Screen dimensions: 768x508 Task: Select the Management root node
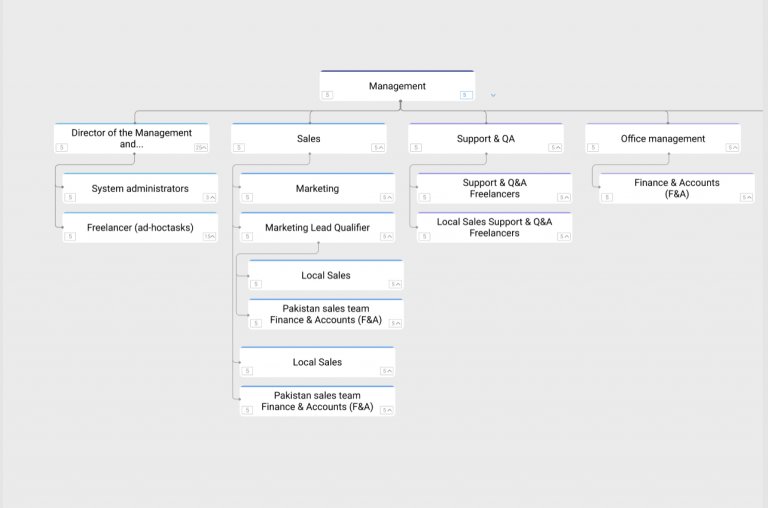click(x=397, y=86)
